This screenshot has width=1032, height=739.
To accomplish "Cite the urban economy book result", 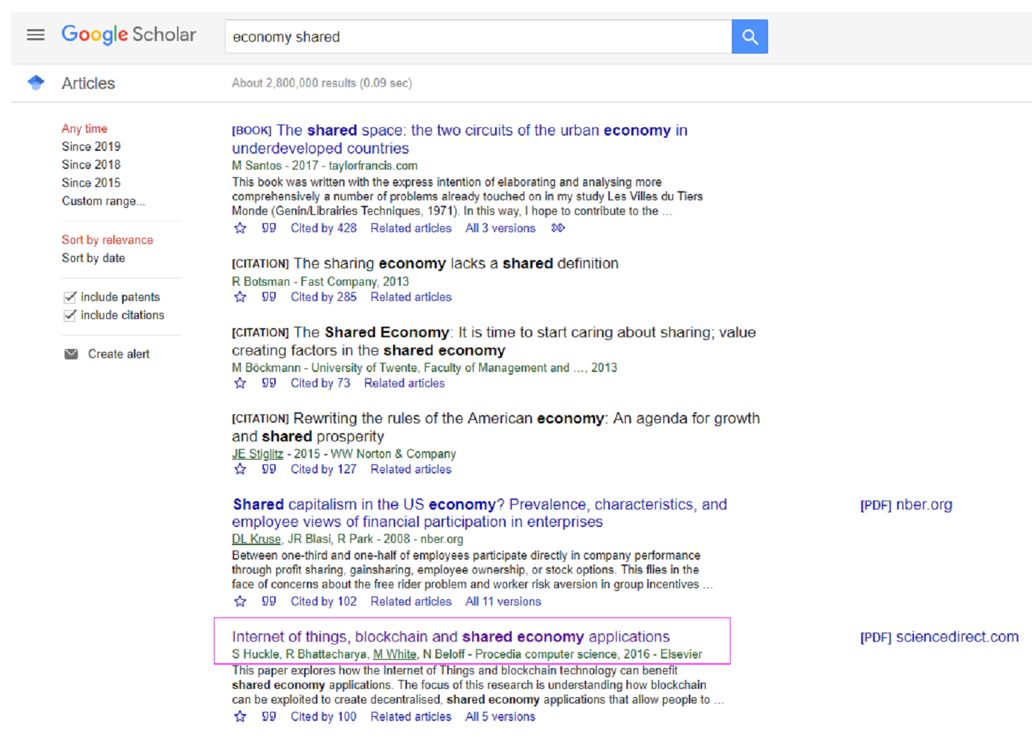I will pyautogui.click(x=269, y=228).
